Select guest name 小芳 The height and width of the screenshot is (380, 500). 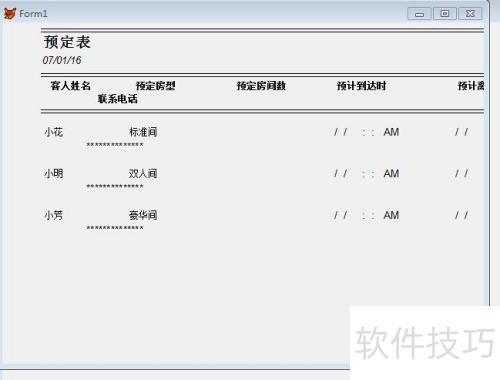54,215
